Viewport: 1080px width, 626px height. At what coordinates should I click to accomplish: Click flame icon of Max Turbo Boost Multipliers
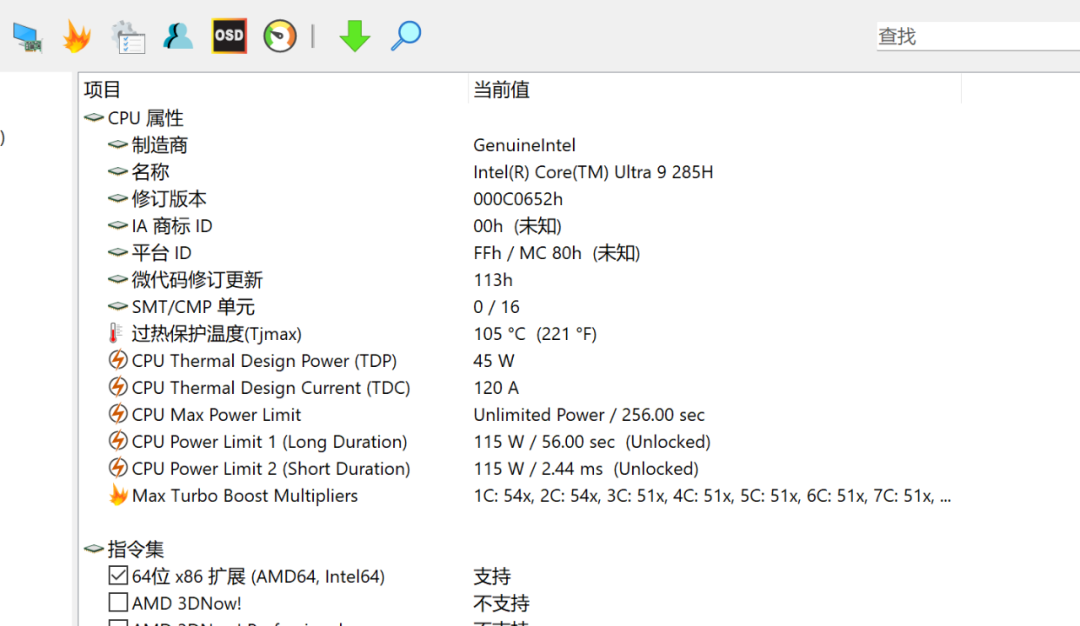coord(118,494)
